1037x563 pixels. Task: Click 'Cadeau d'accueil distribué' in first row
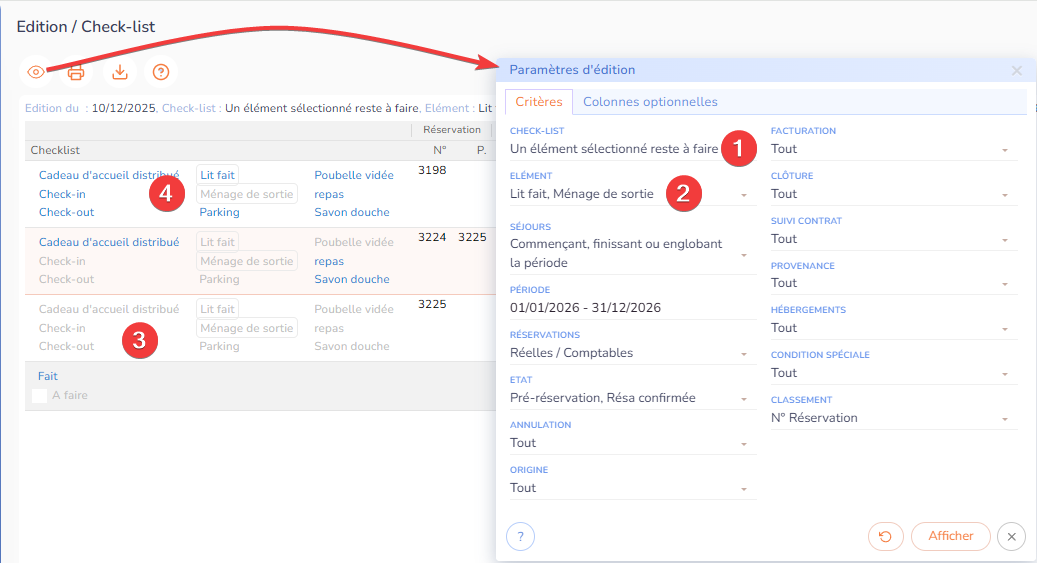pos(108,175)
